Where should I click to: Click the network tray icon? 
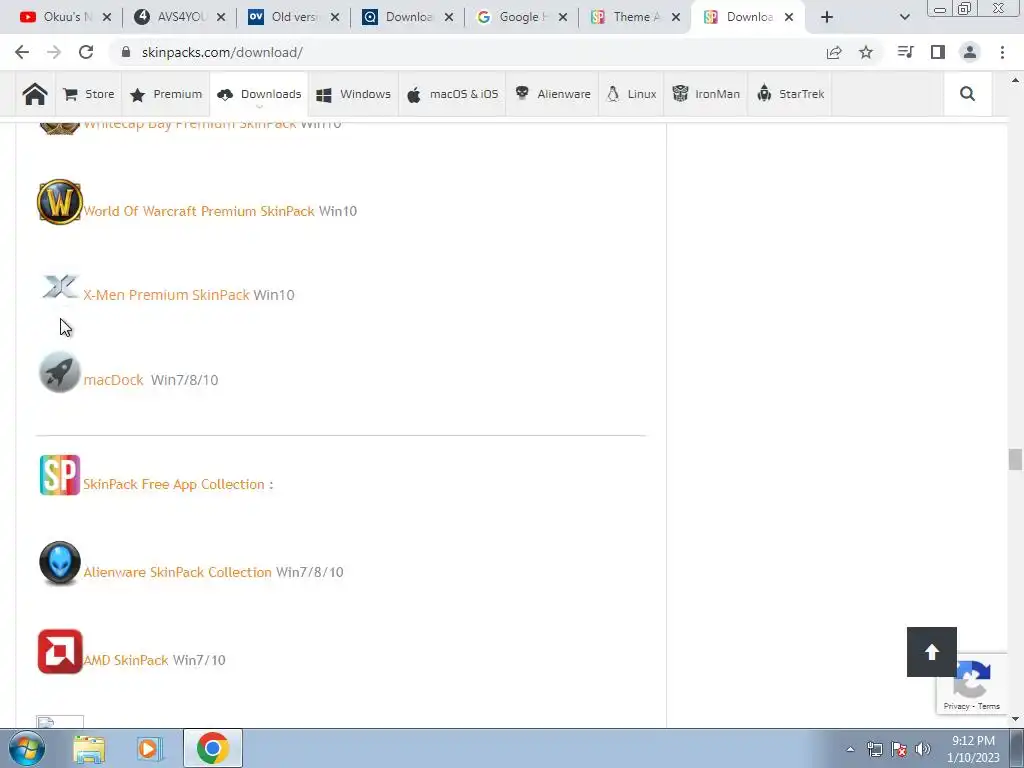(874, 749)
